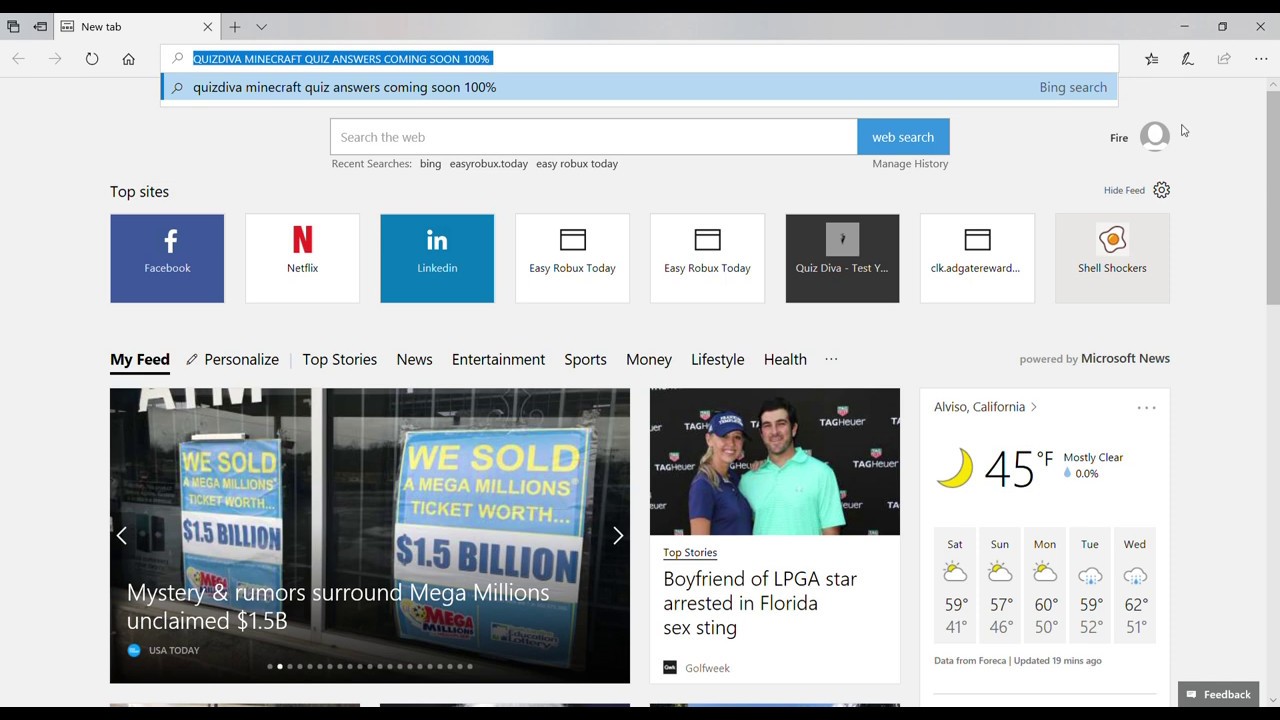Screen dimensions: 1280x720
Task: Select the Bing search suggestion row
Action: (x=639, y=87)
